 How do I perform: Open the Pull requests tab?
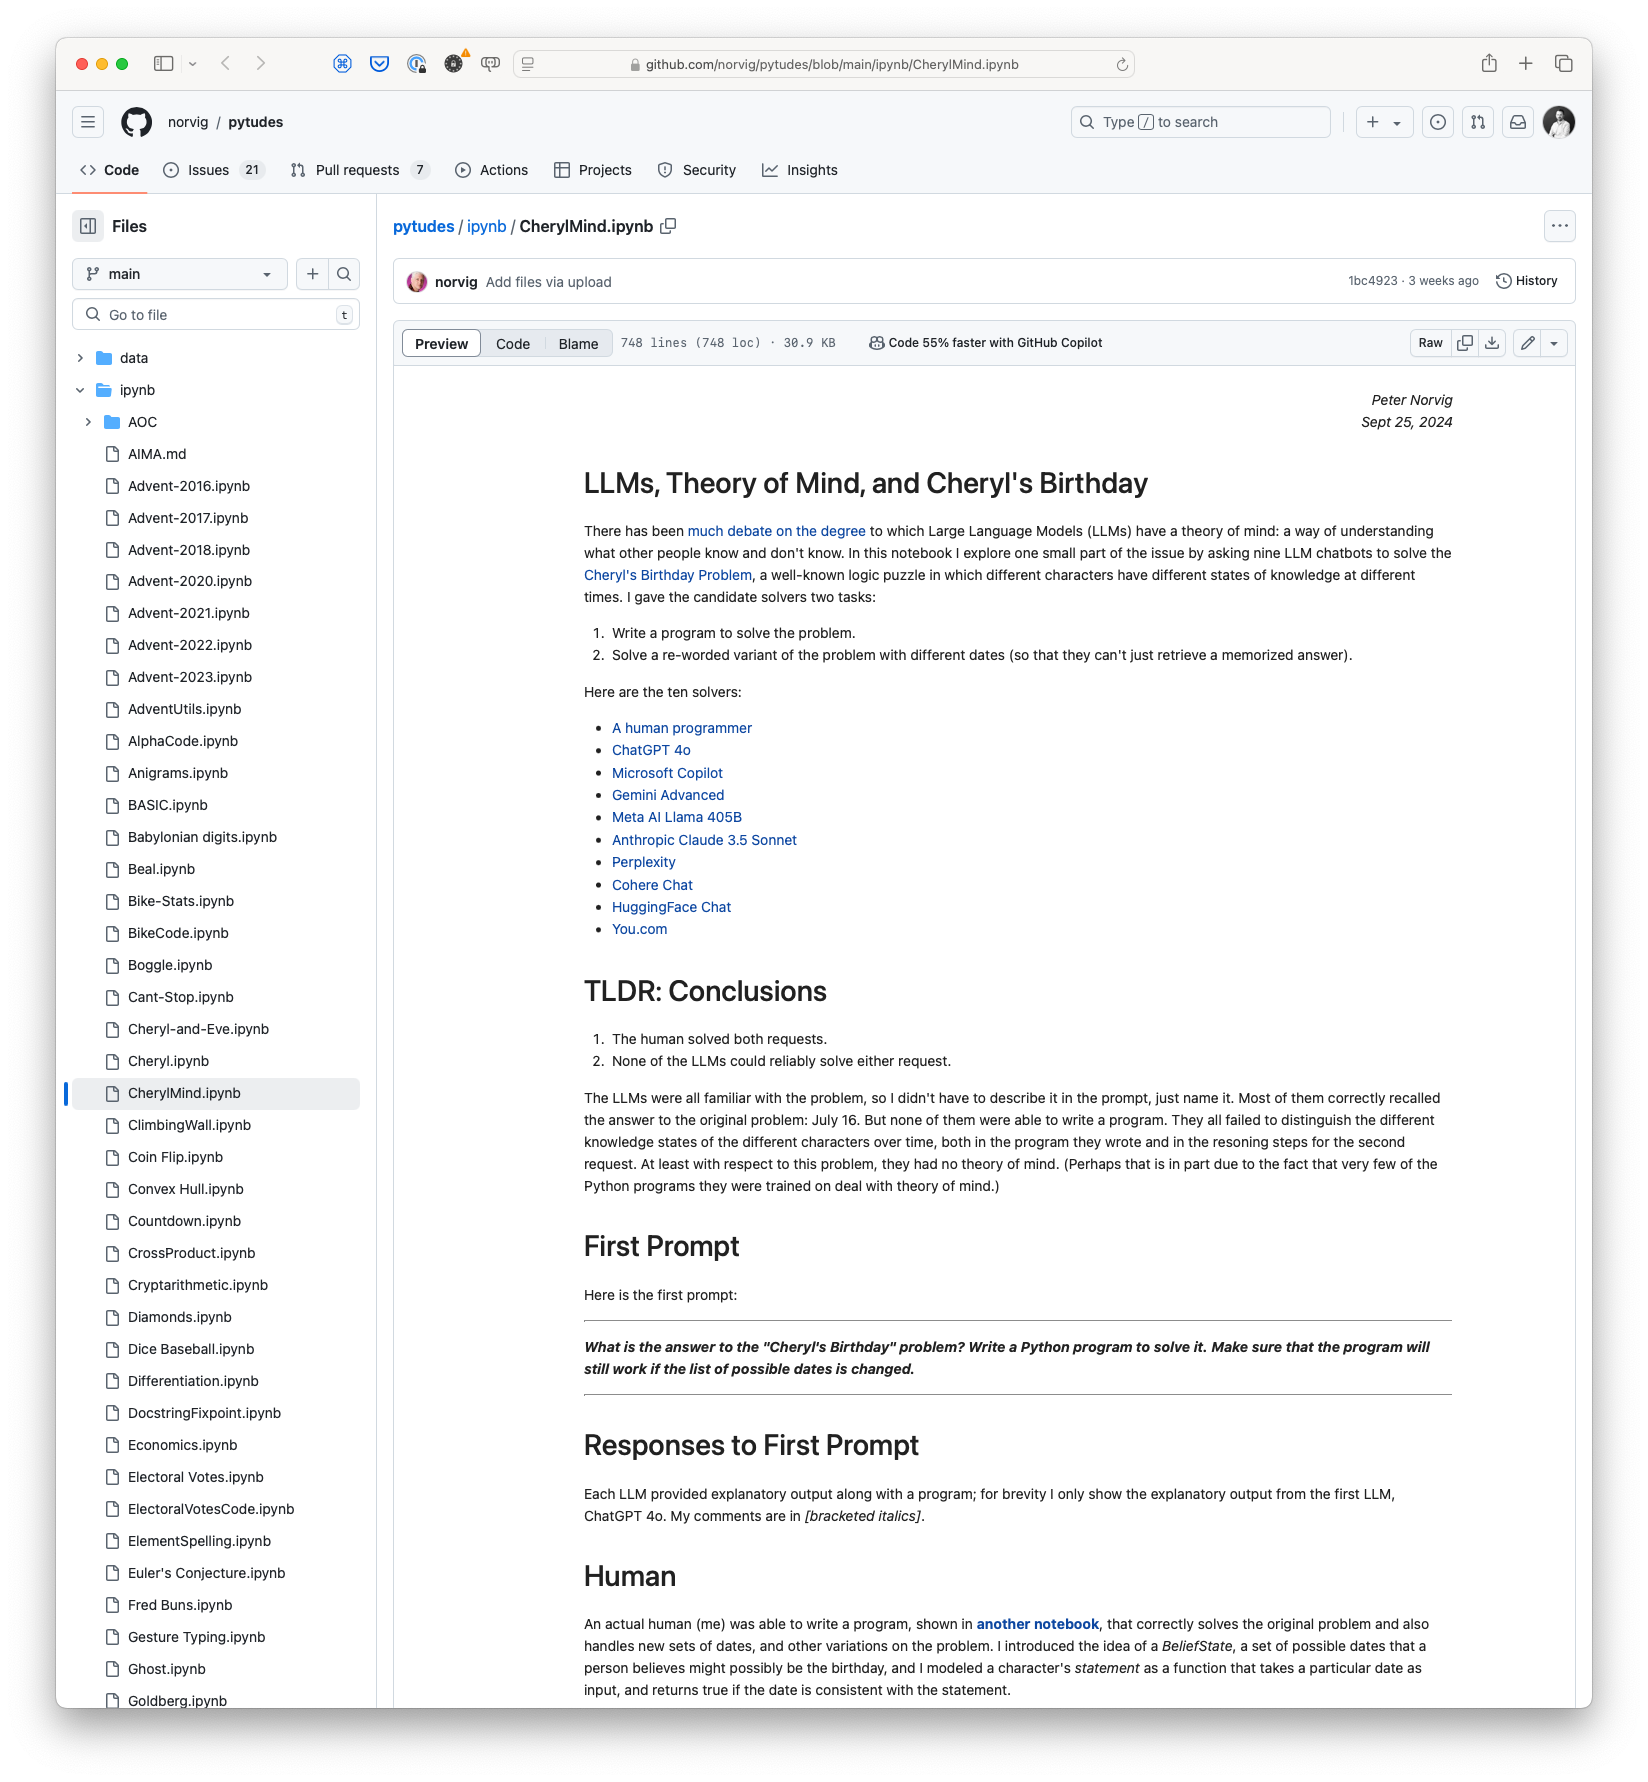pyautogui.click(x=357, y=170)
